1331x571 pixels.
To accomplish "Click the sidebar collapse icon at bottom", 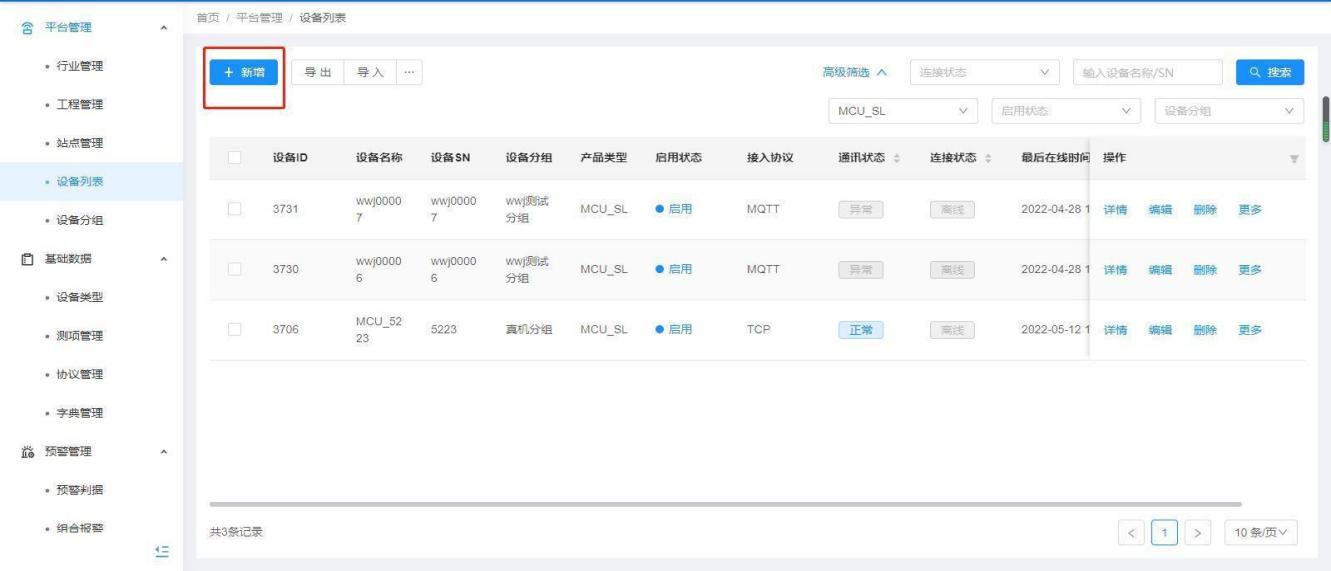I will point(163,551).
